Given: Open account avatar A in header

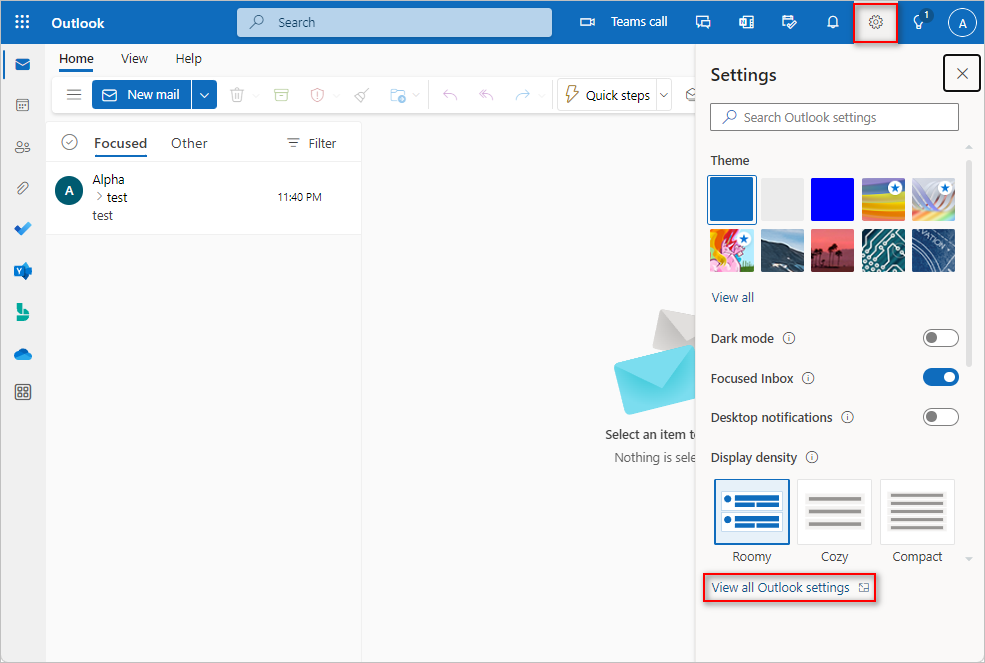Looking at the screenshot, I should [962, 23].
